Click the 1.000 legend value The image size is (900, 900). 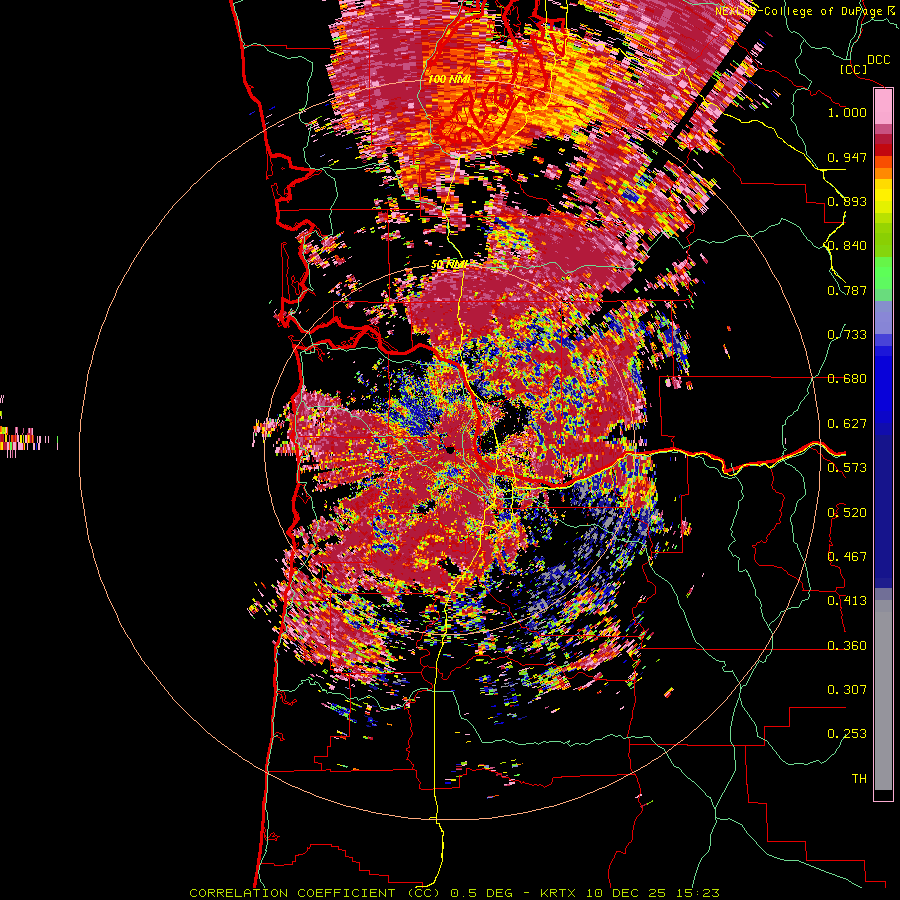pos(847,112)
